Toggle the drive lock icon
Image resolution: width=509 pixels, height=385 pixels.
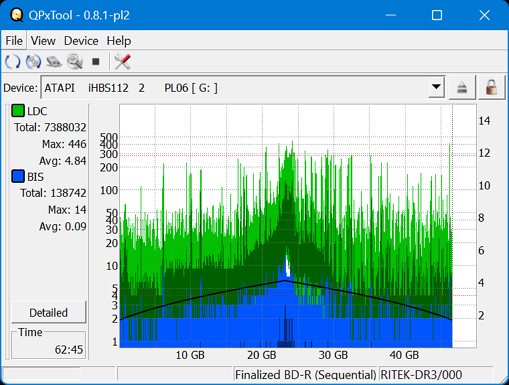(x=491, y=88)
